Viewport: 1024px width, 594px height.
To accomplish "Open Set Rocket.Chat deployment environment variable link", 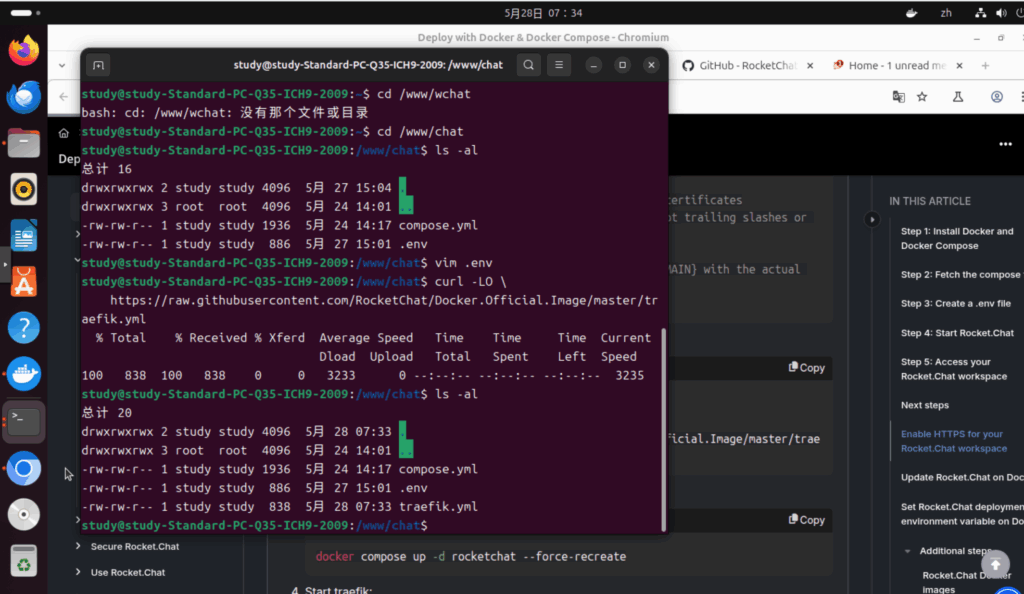I will tap(962, 514).
